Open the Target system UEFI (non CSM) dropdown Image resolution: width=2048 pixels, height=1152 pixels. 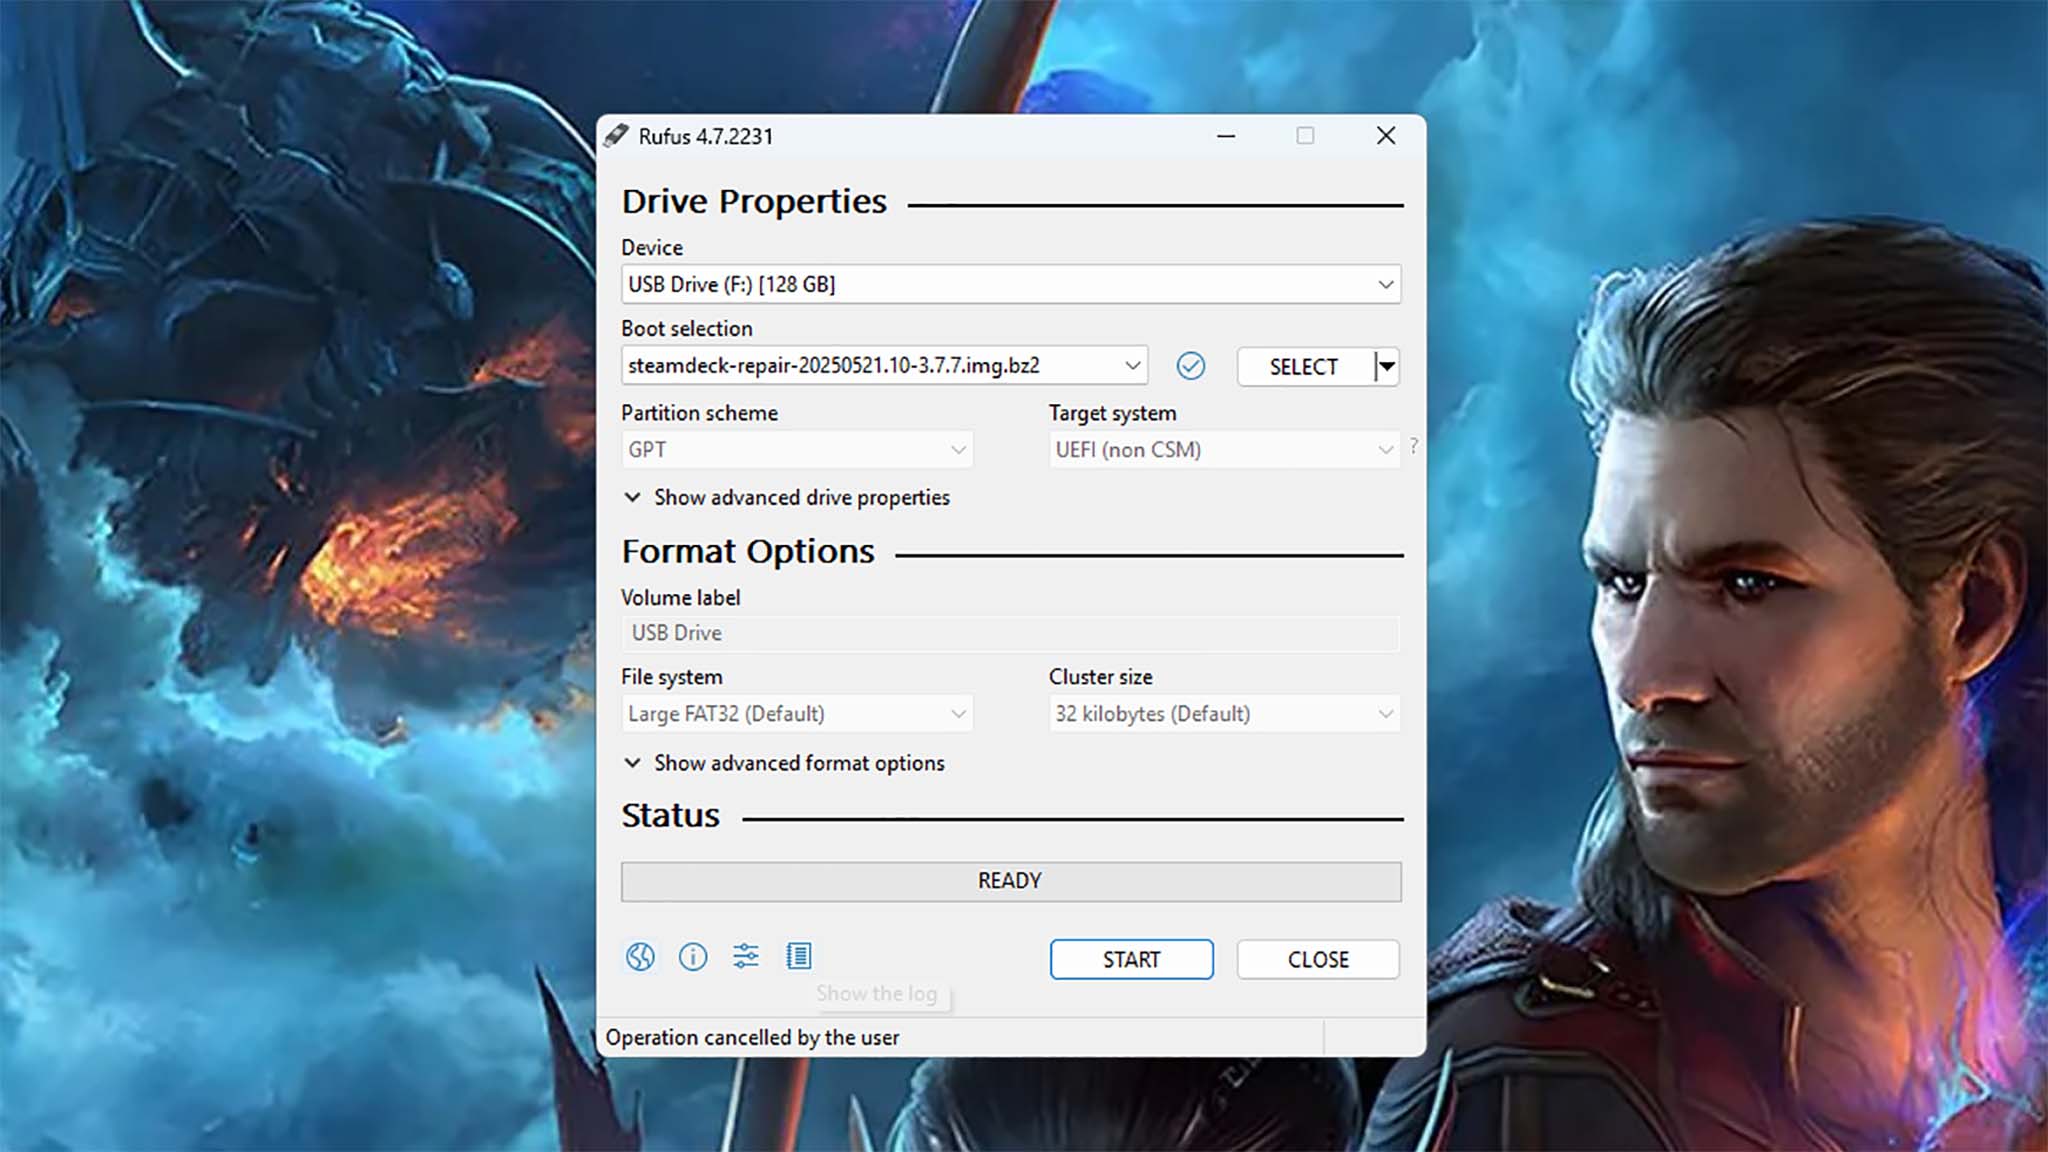(x=1224, y=450)
